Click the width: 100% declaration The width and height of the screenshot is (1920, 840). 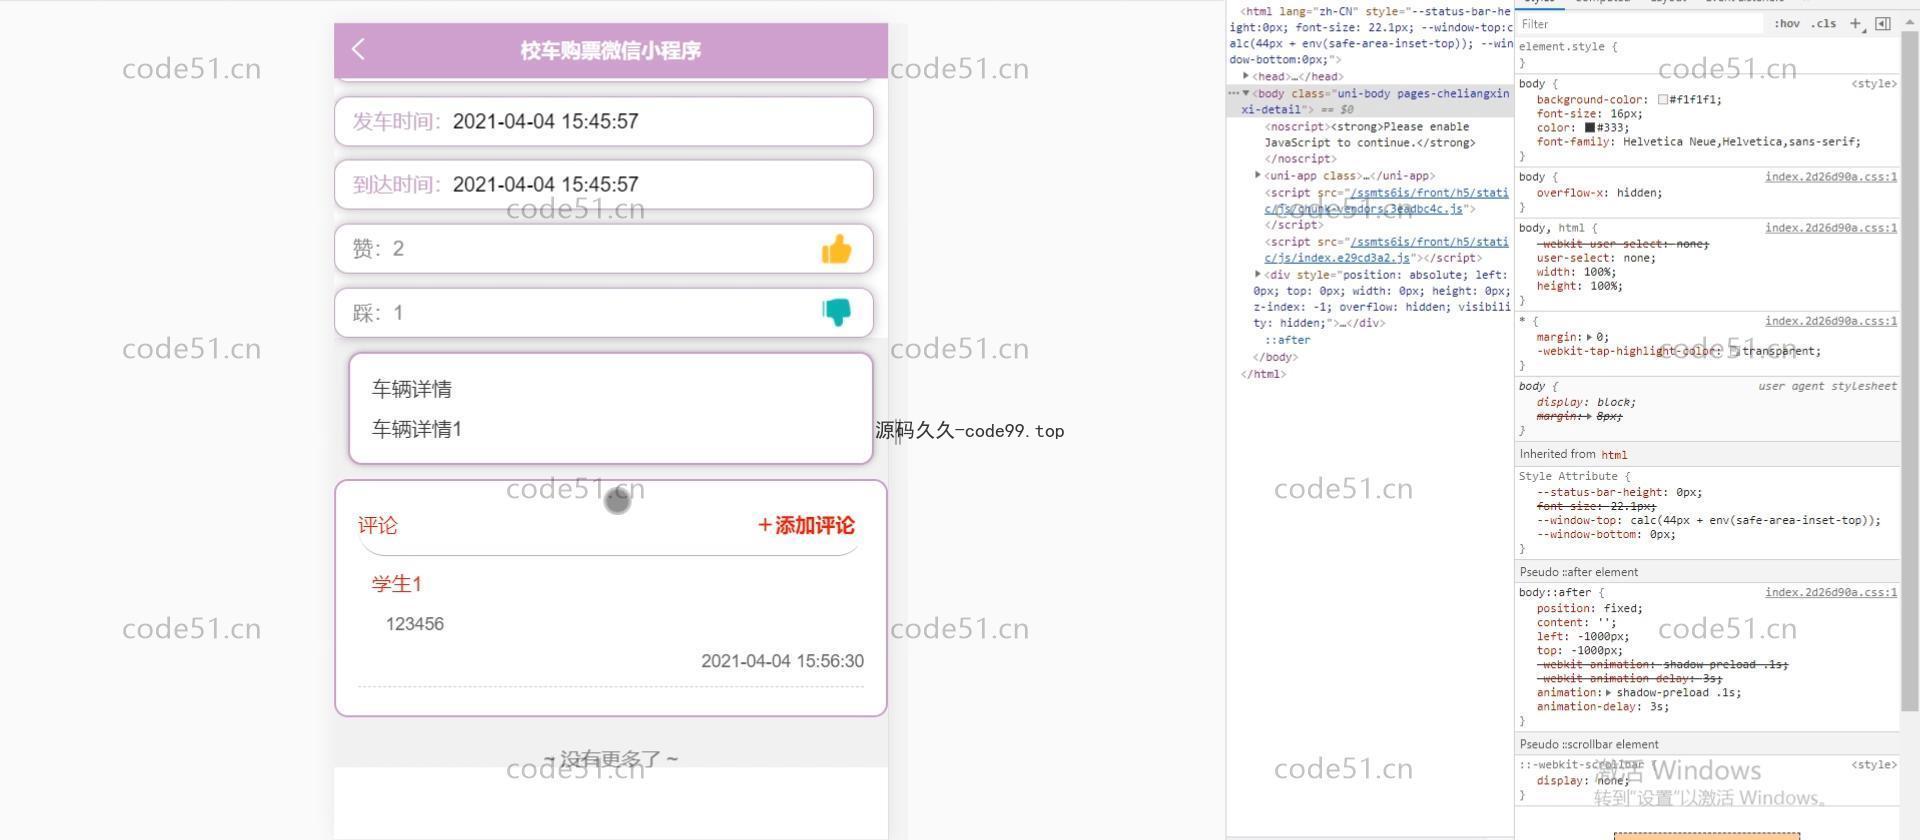coord(1576,272)
